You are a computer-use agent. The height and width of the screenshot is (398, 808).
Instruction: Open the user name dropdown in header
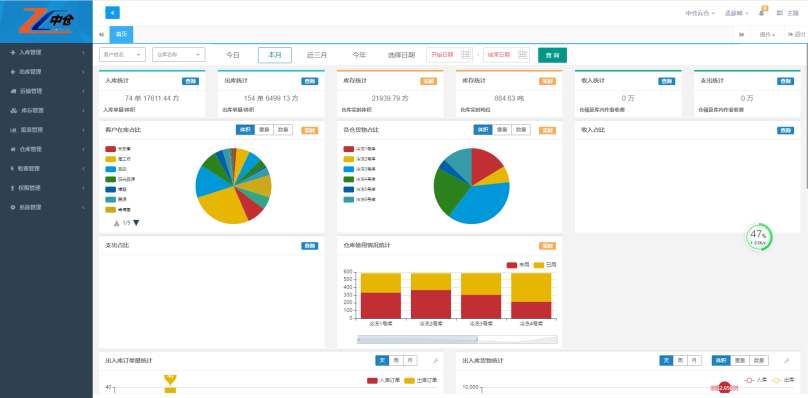(736, 13)
